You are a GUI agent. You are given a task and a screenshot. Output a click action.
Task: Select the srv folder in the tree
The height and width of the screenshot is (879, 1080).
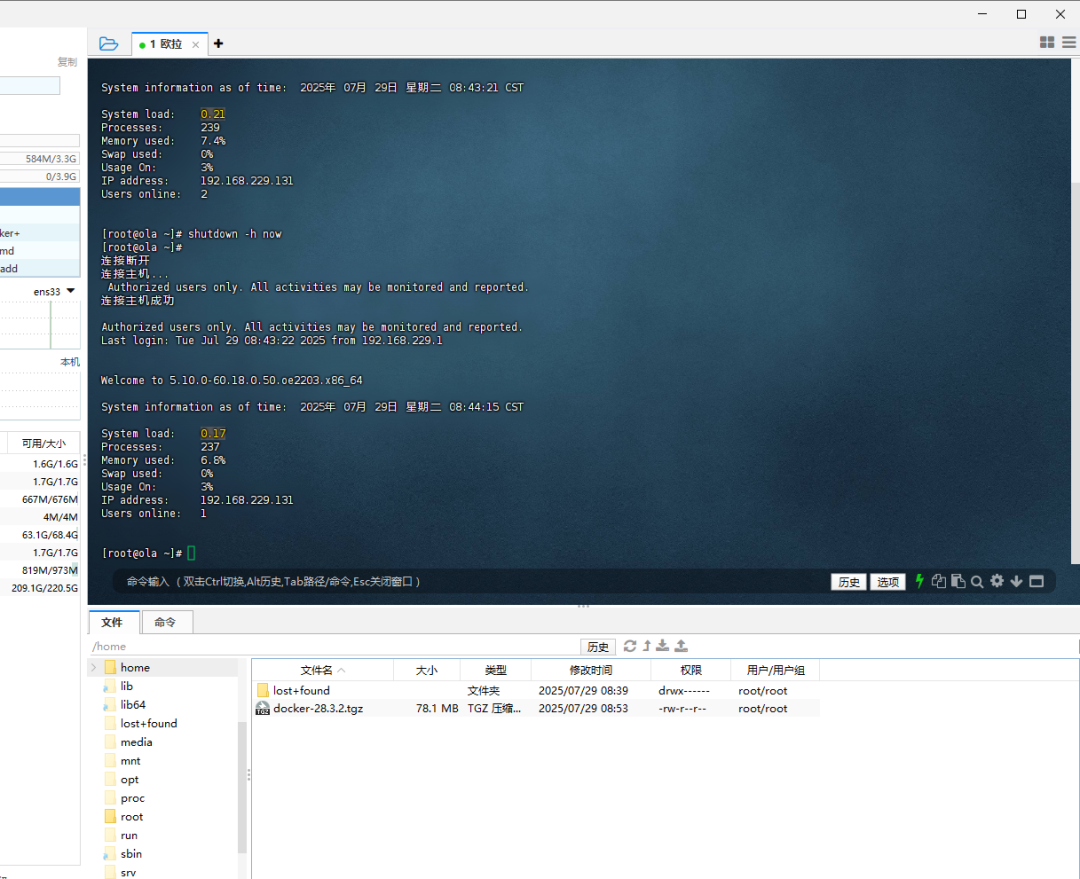coord(121,872)
